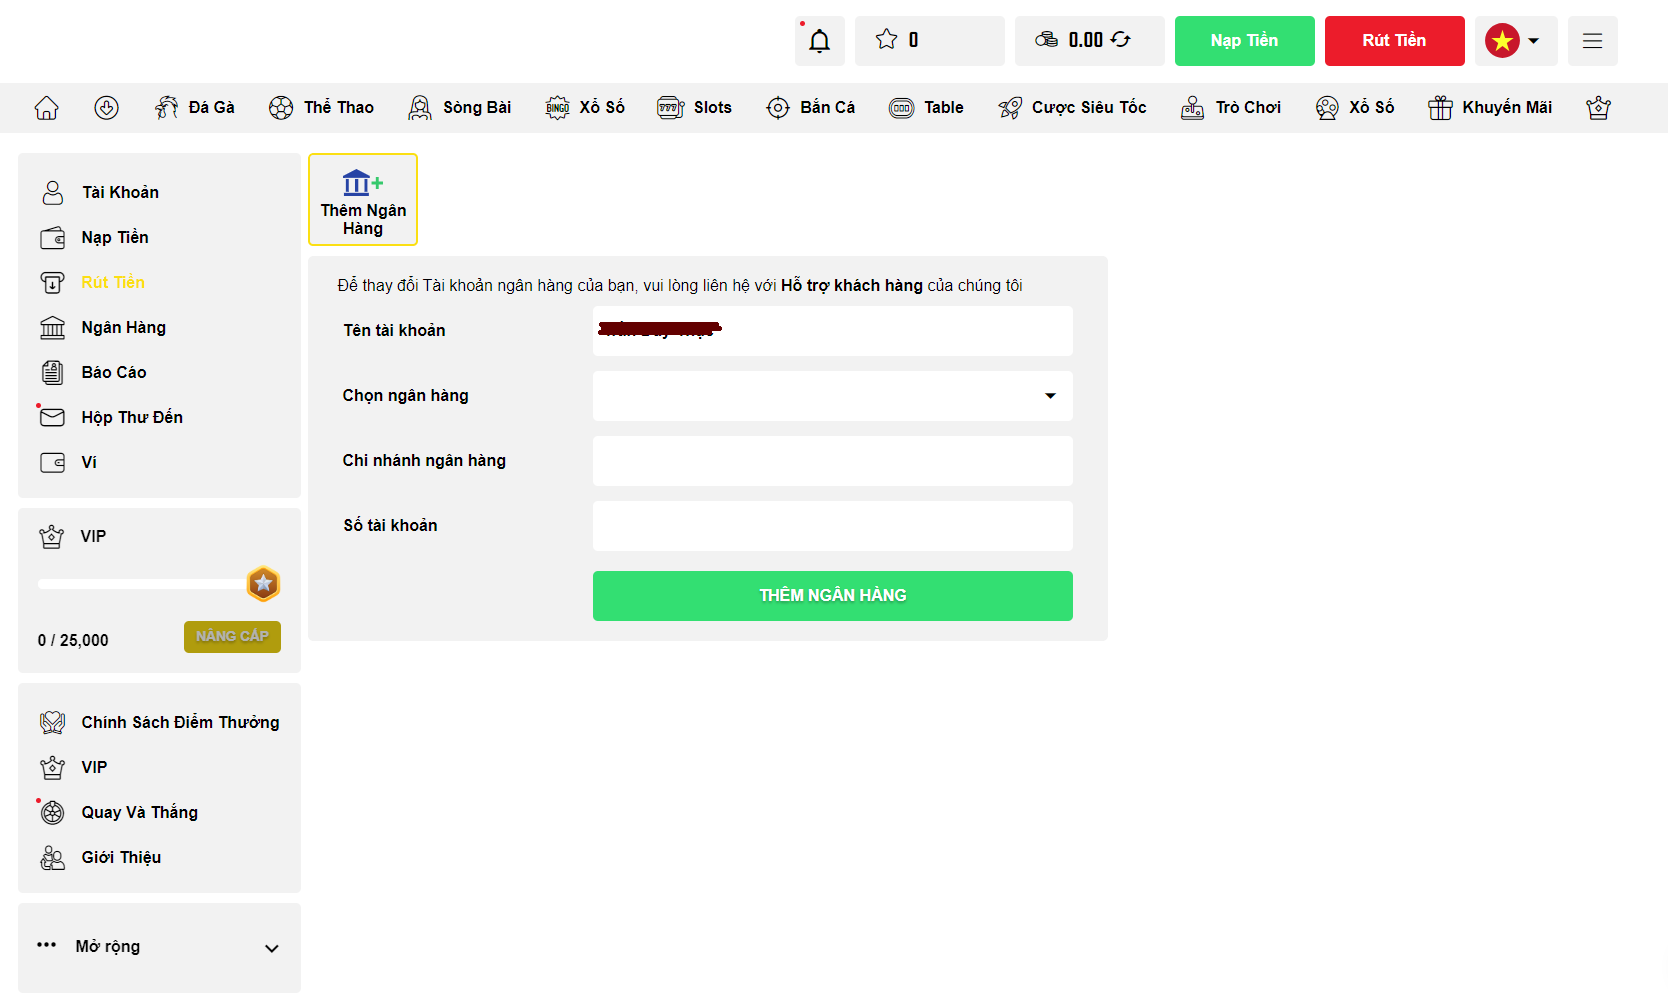Open the Thể Thao menu
The image size is (1668, 1006).
point(321,108)
